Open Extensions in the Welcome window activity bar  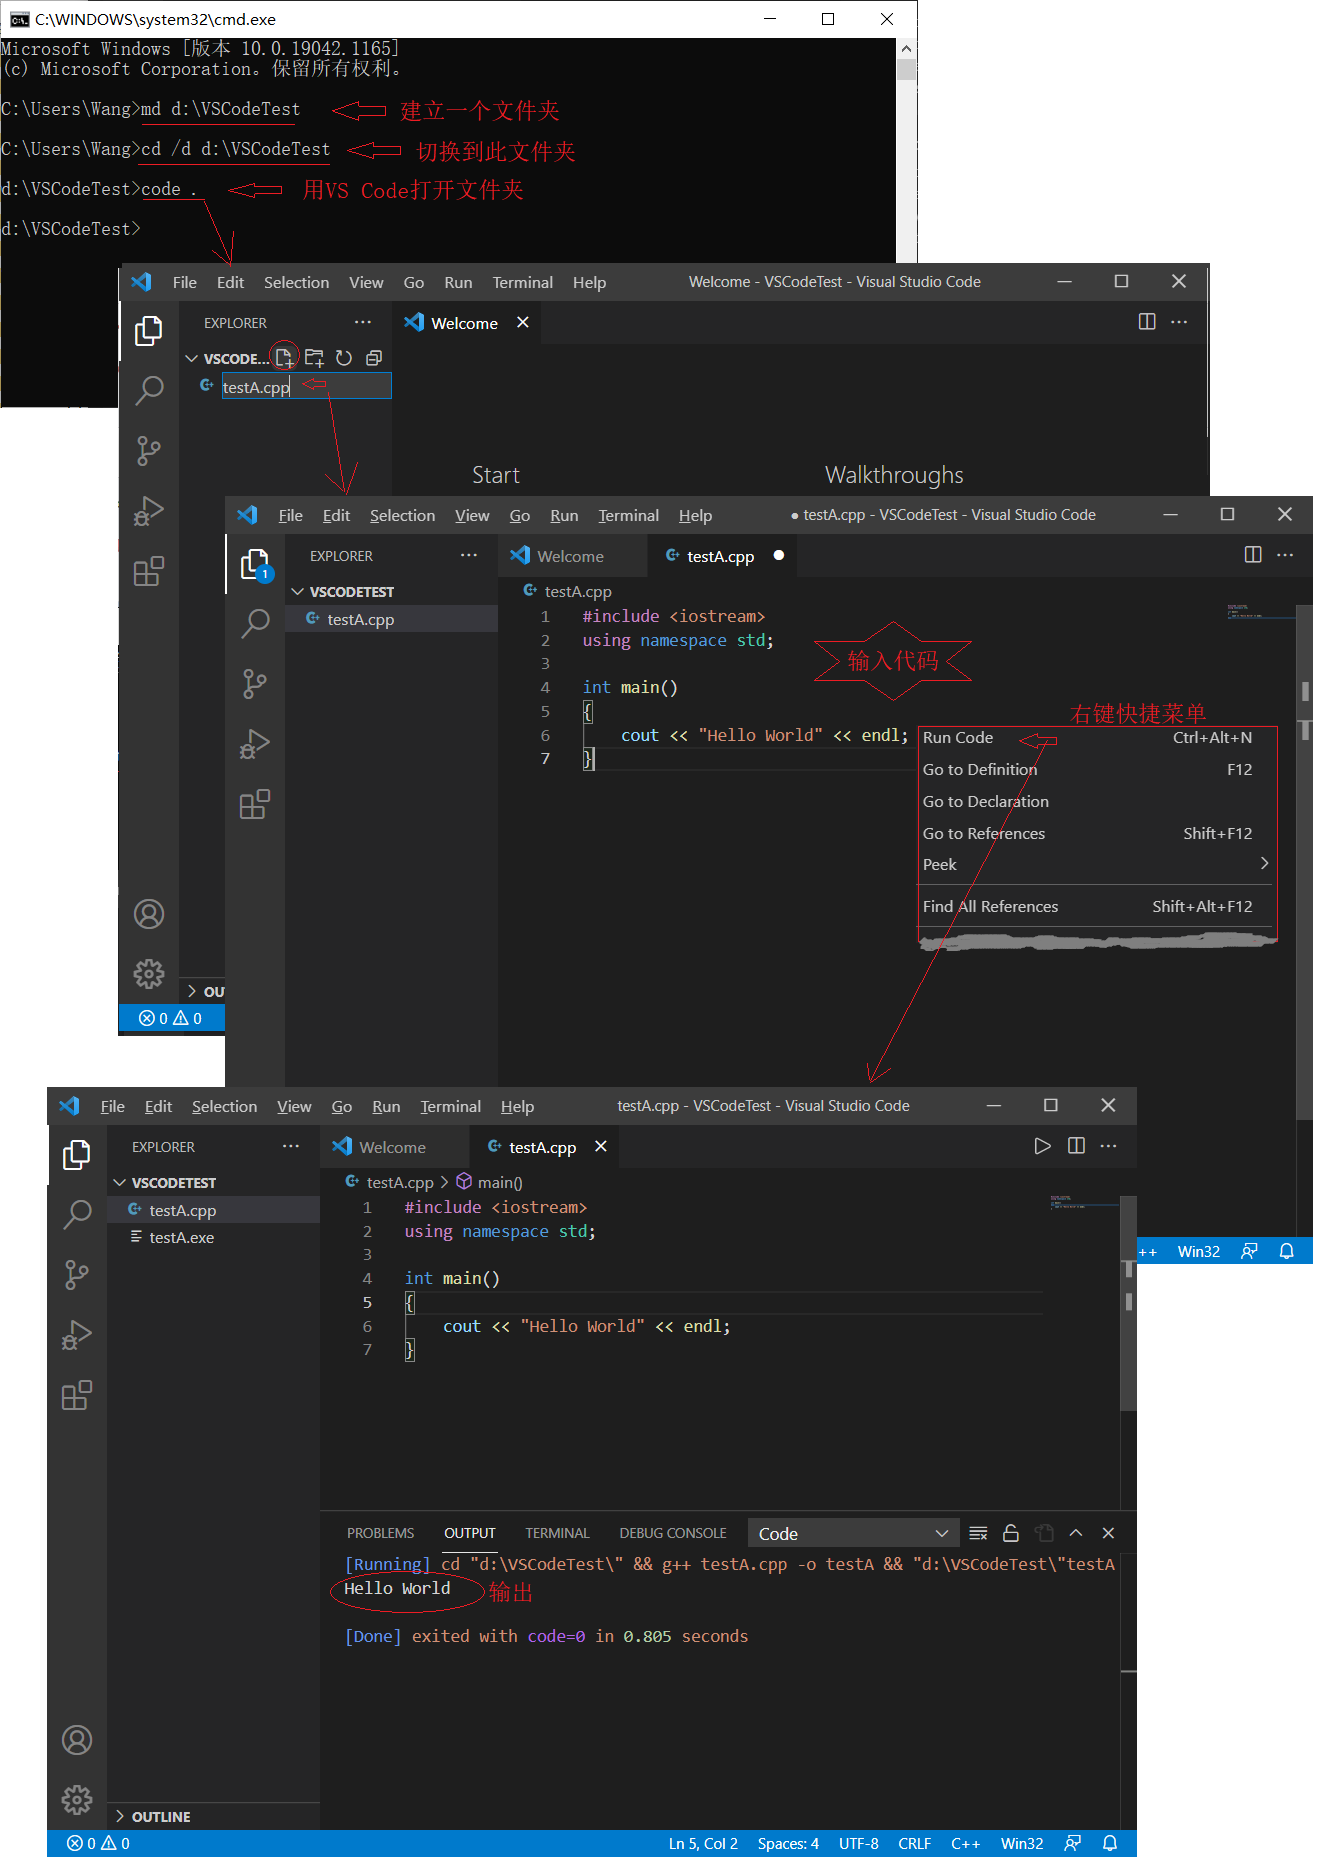point(149,571)
